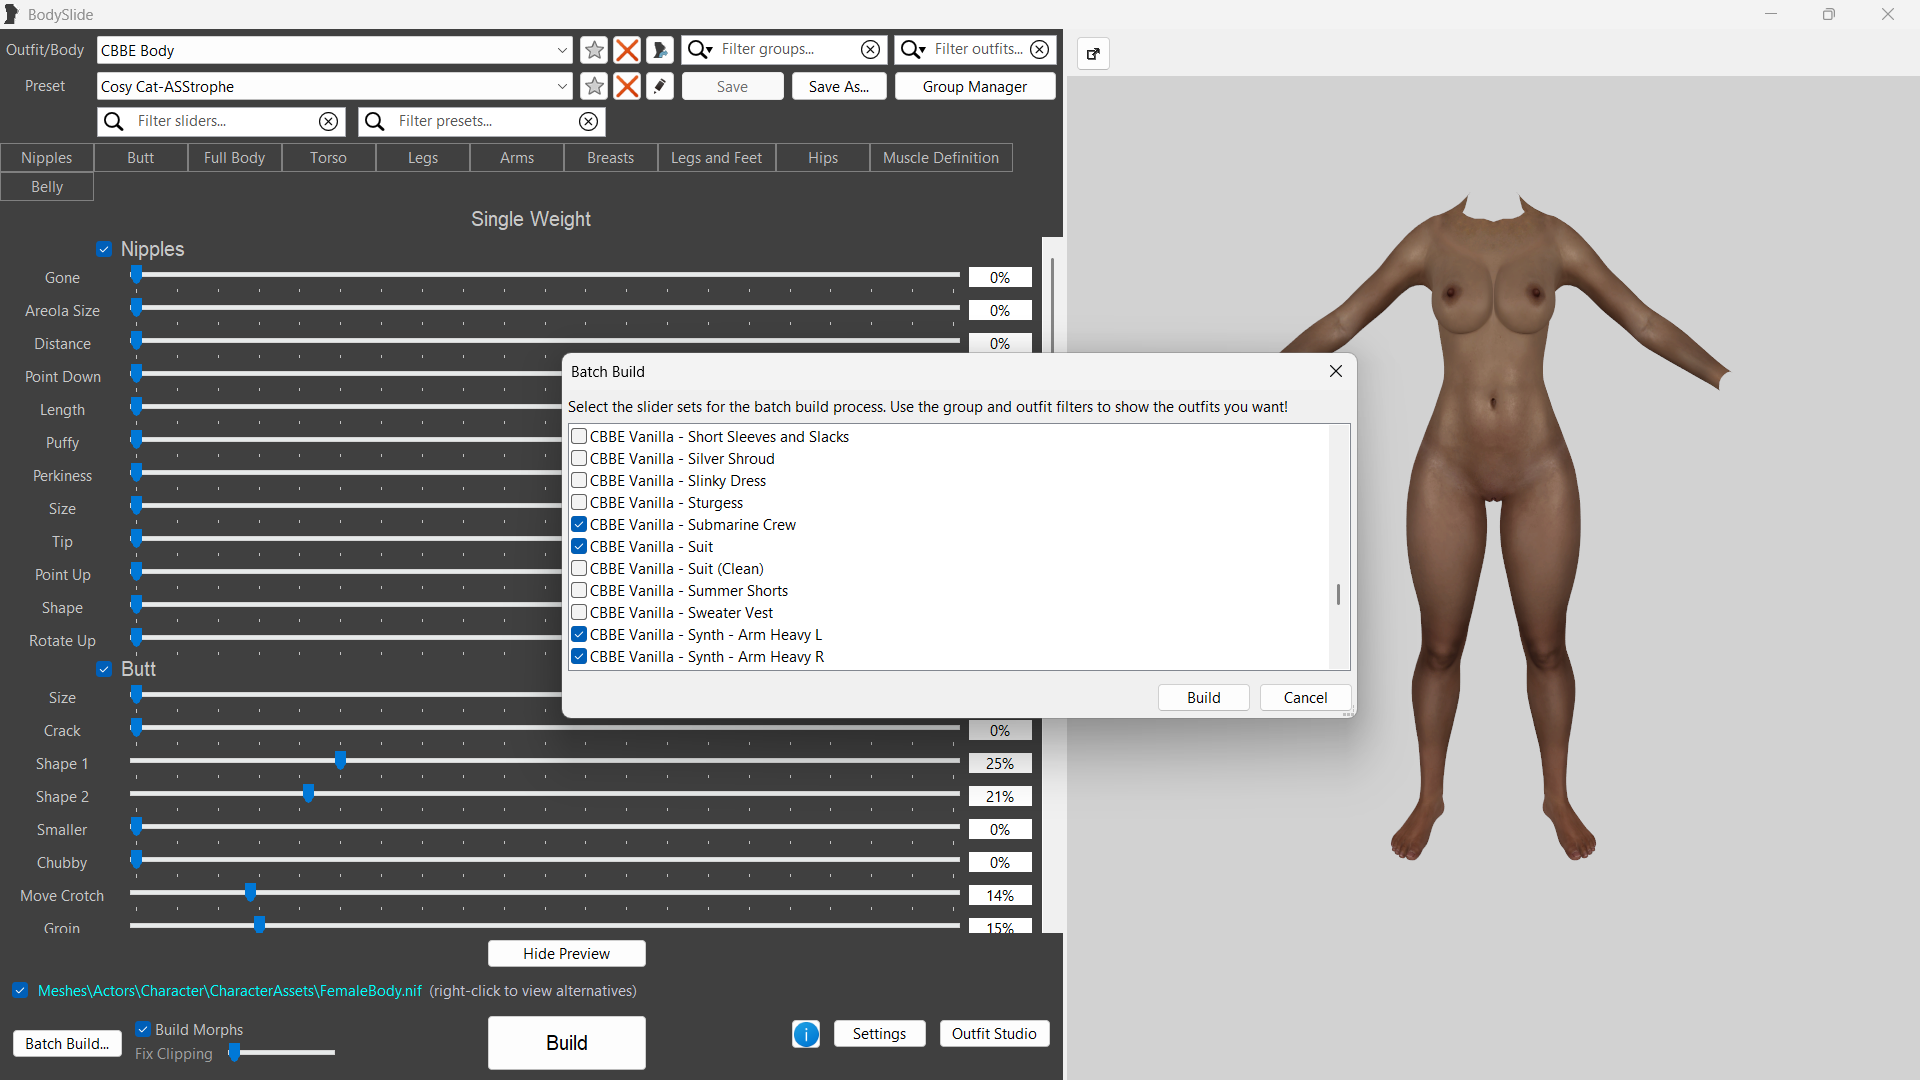Open the Outfit/Body dropdown showing CBBE Body
The height and width of the screenshot is (1080, 1920).
(x=562, y=50)
